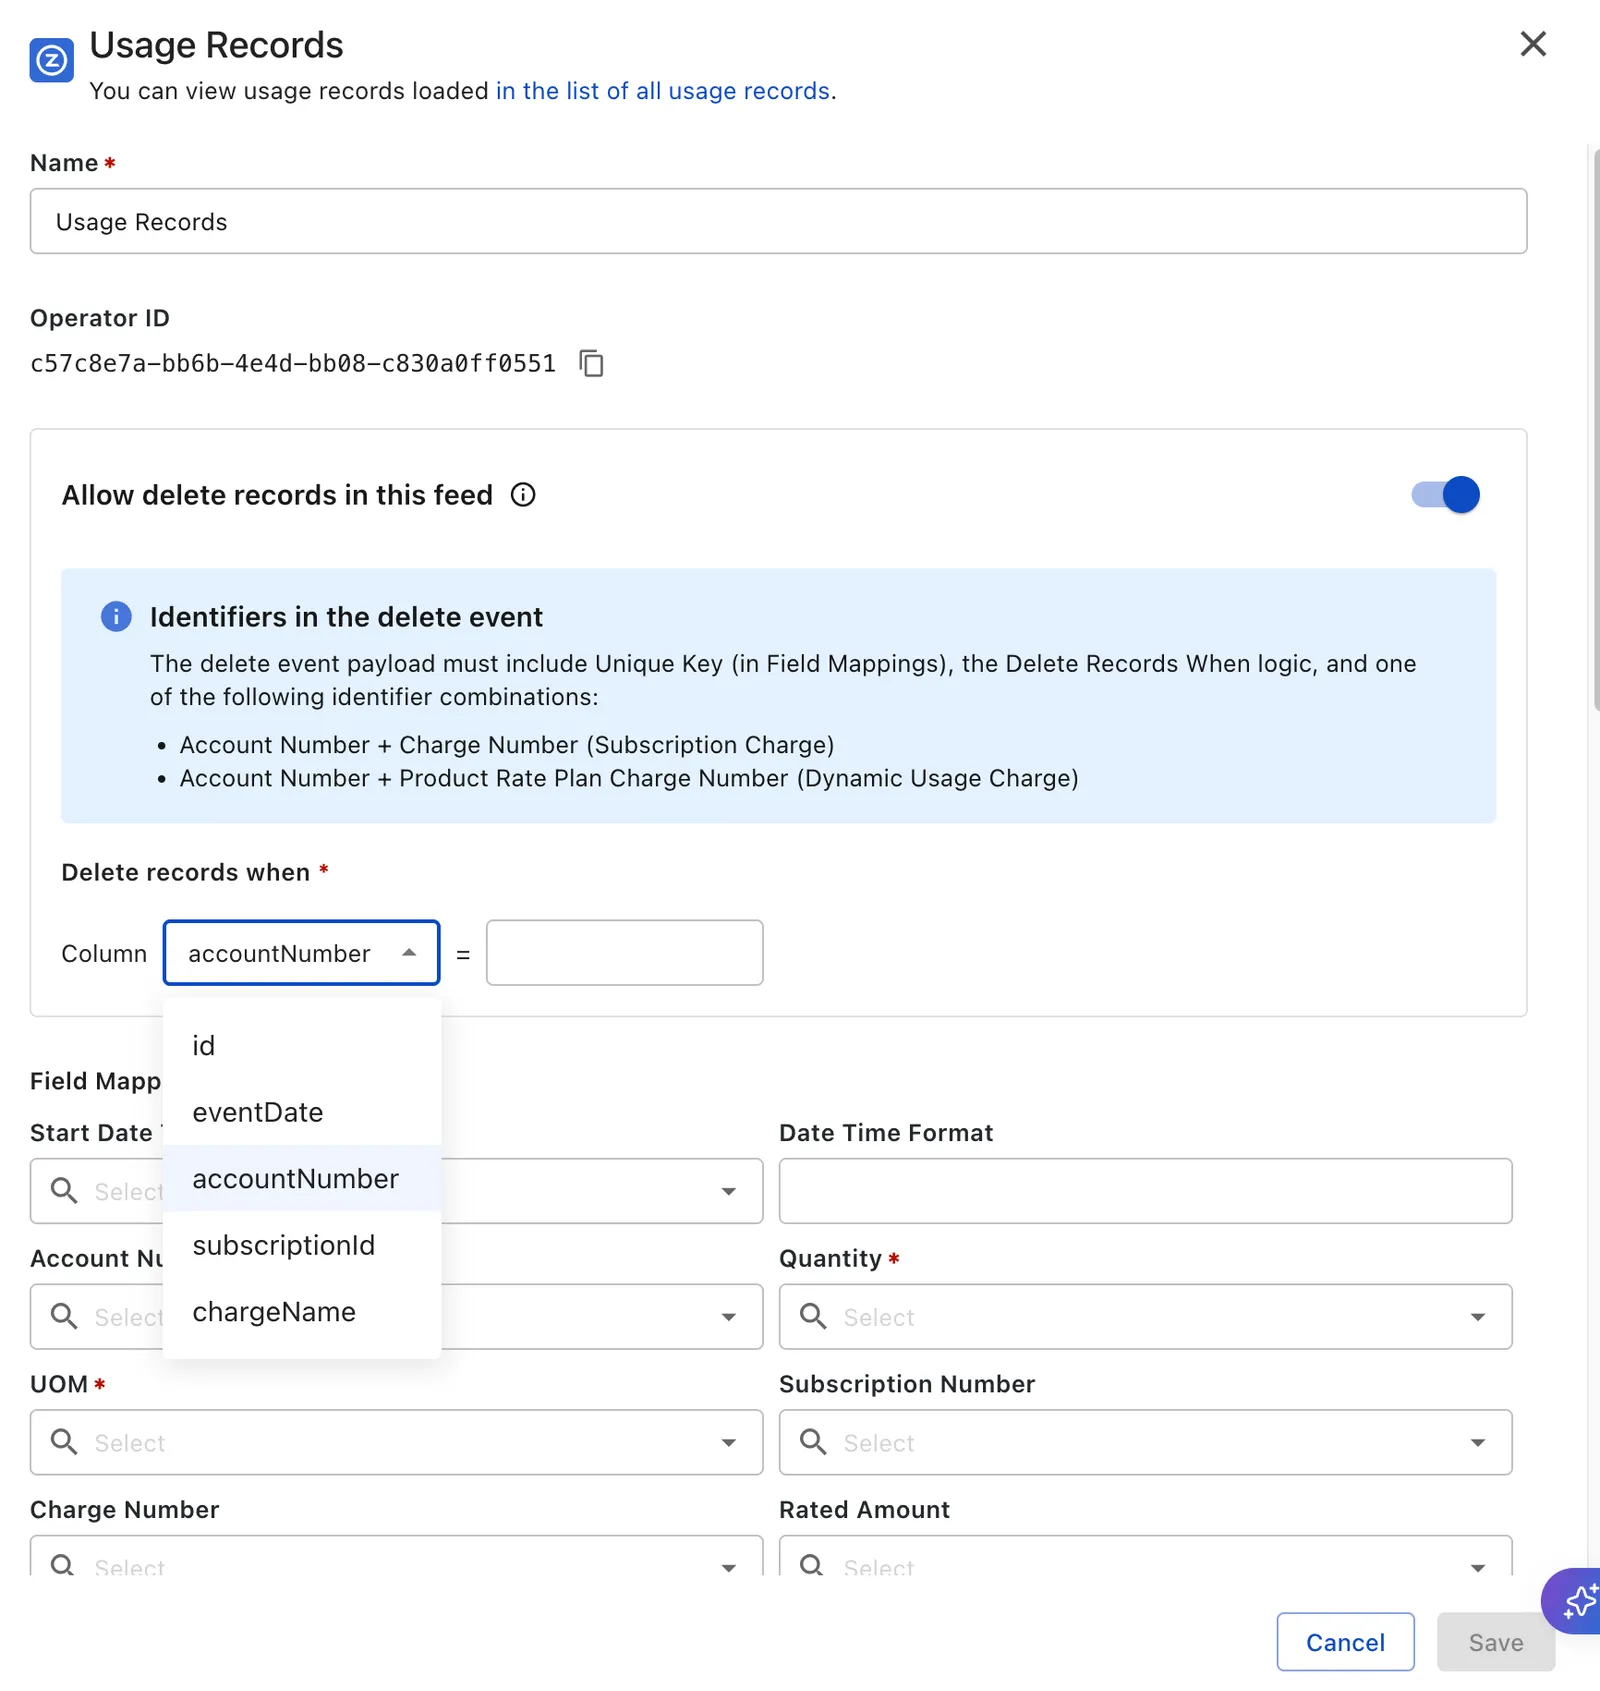1600x1691 pixels.
Task: Expand the UOM select dropdown
Action: point(729,1443)
